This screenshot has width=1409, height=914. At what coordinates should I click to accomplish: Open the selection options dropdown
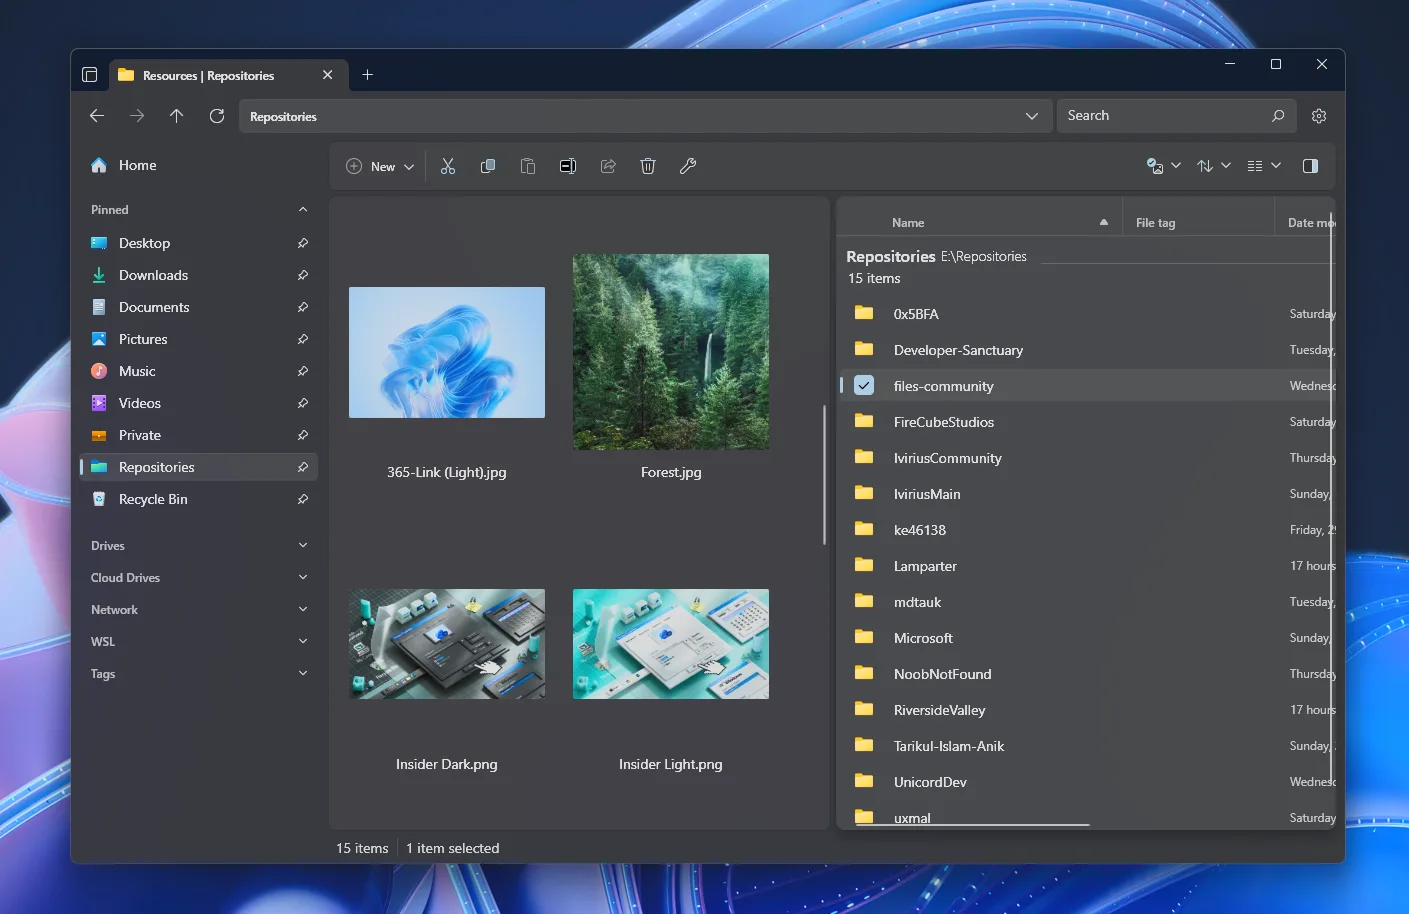[1164, 166]
